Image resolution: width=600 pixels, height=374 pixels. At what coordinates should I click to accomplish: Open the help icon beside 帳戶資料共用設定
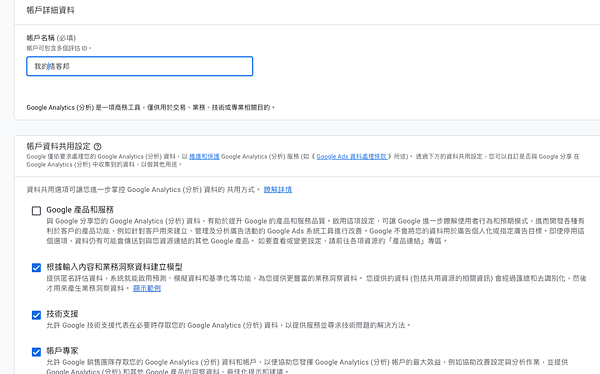[98, 147]
